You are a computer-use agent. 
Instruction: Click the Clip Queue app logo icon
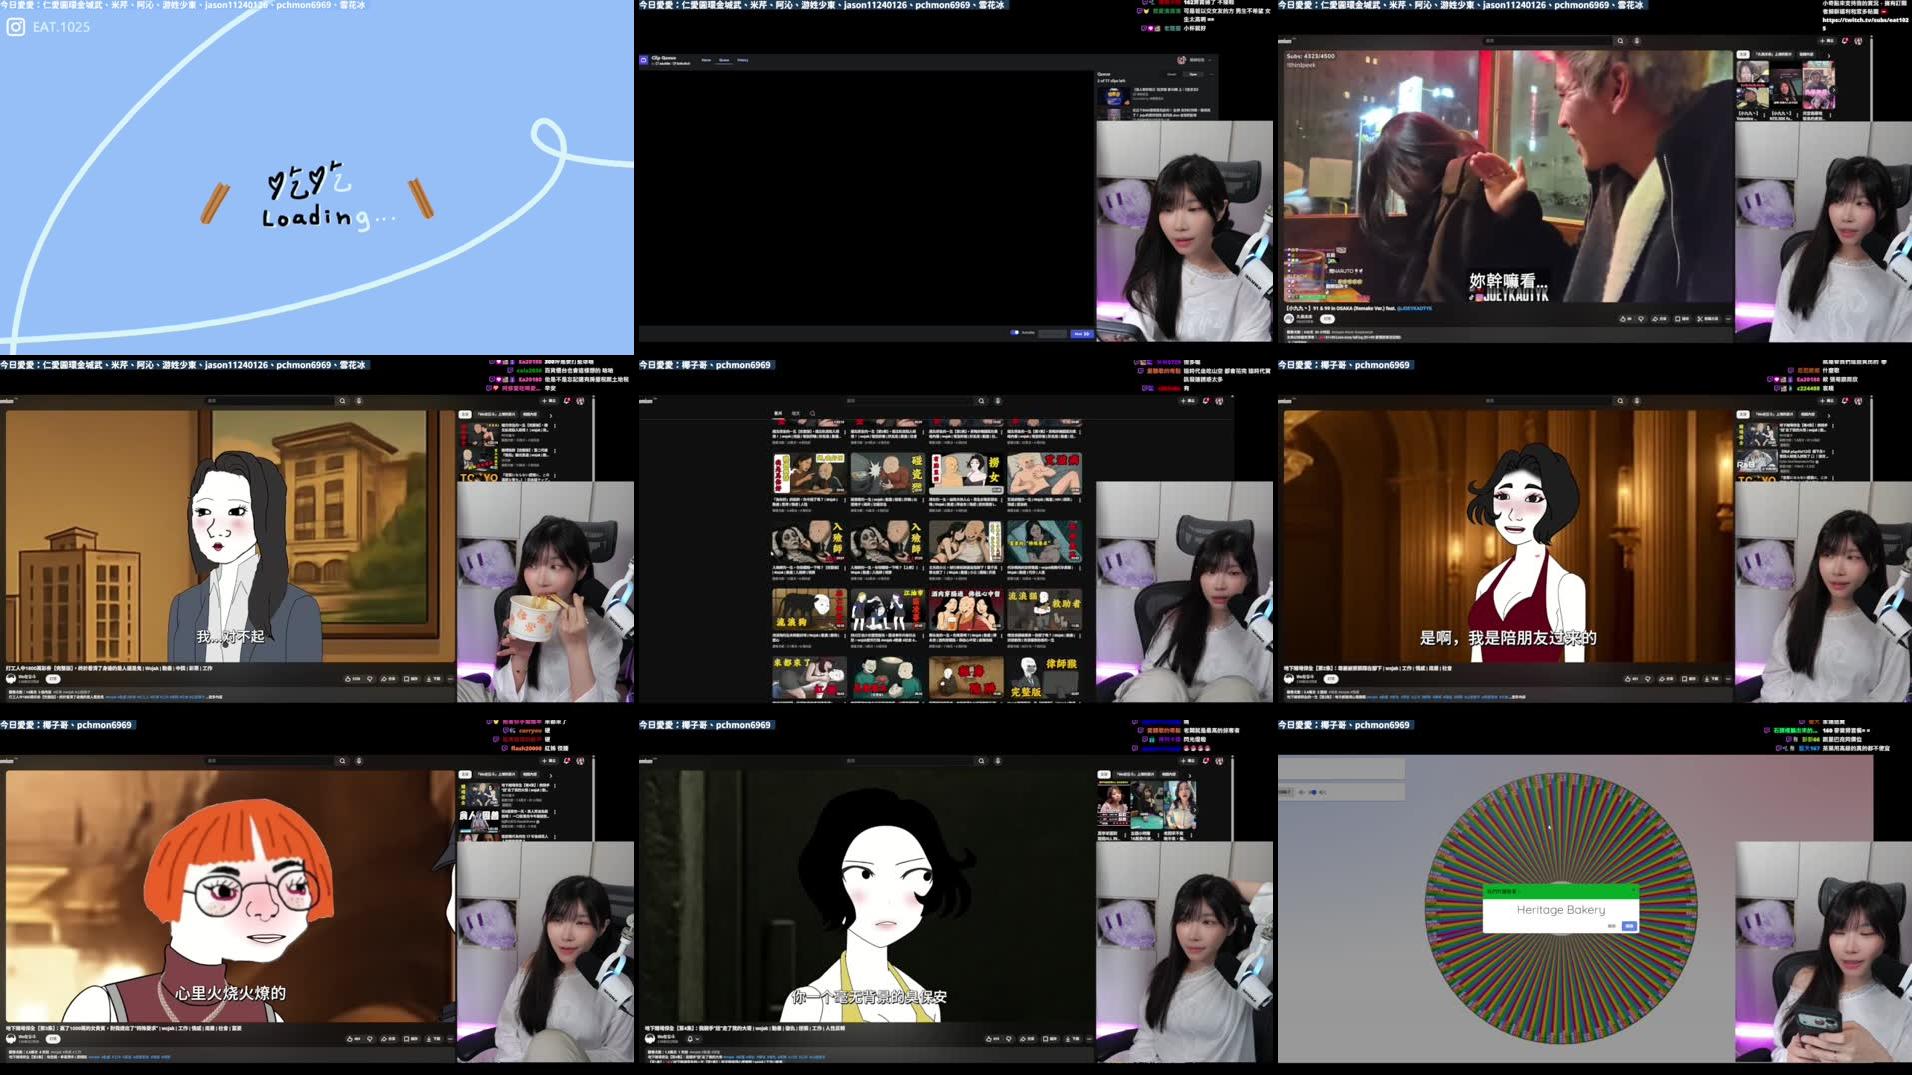(x=646, y=61)
